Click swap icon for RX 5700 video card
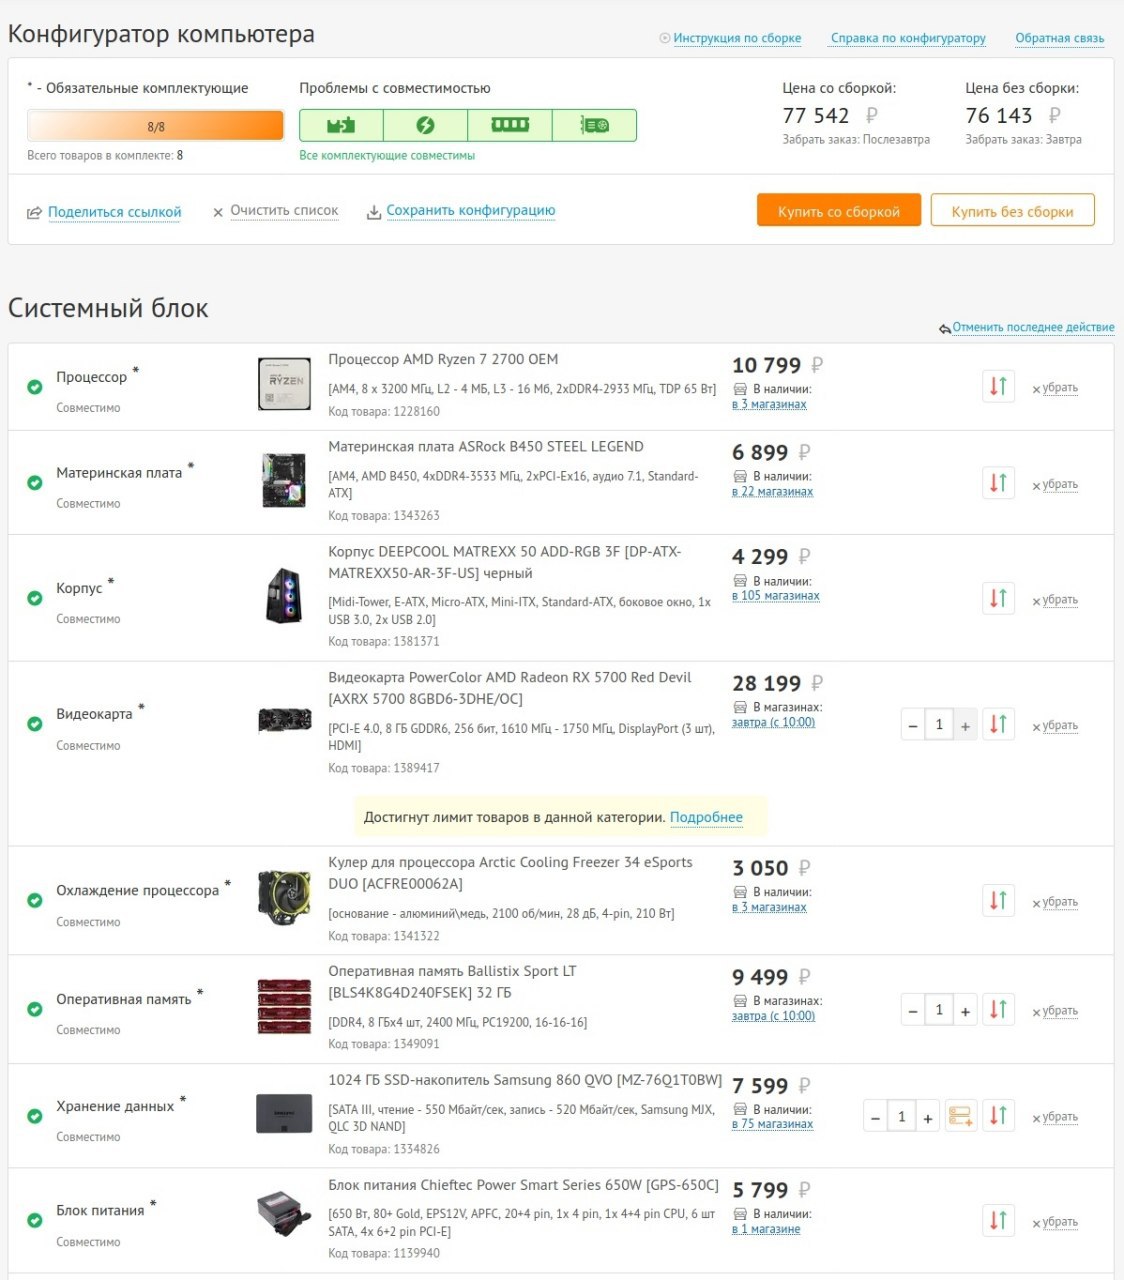Viewport: 1124px width, 1280px height. tap(998, 724)
